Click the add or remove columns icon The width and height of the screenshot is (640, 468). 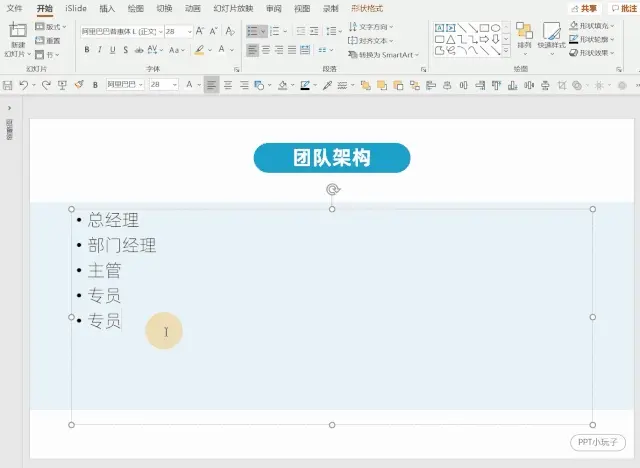click(322, 50)
